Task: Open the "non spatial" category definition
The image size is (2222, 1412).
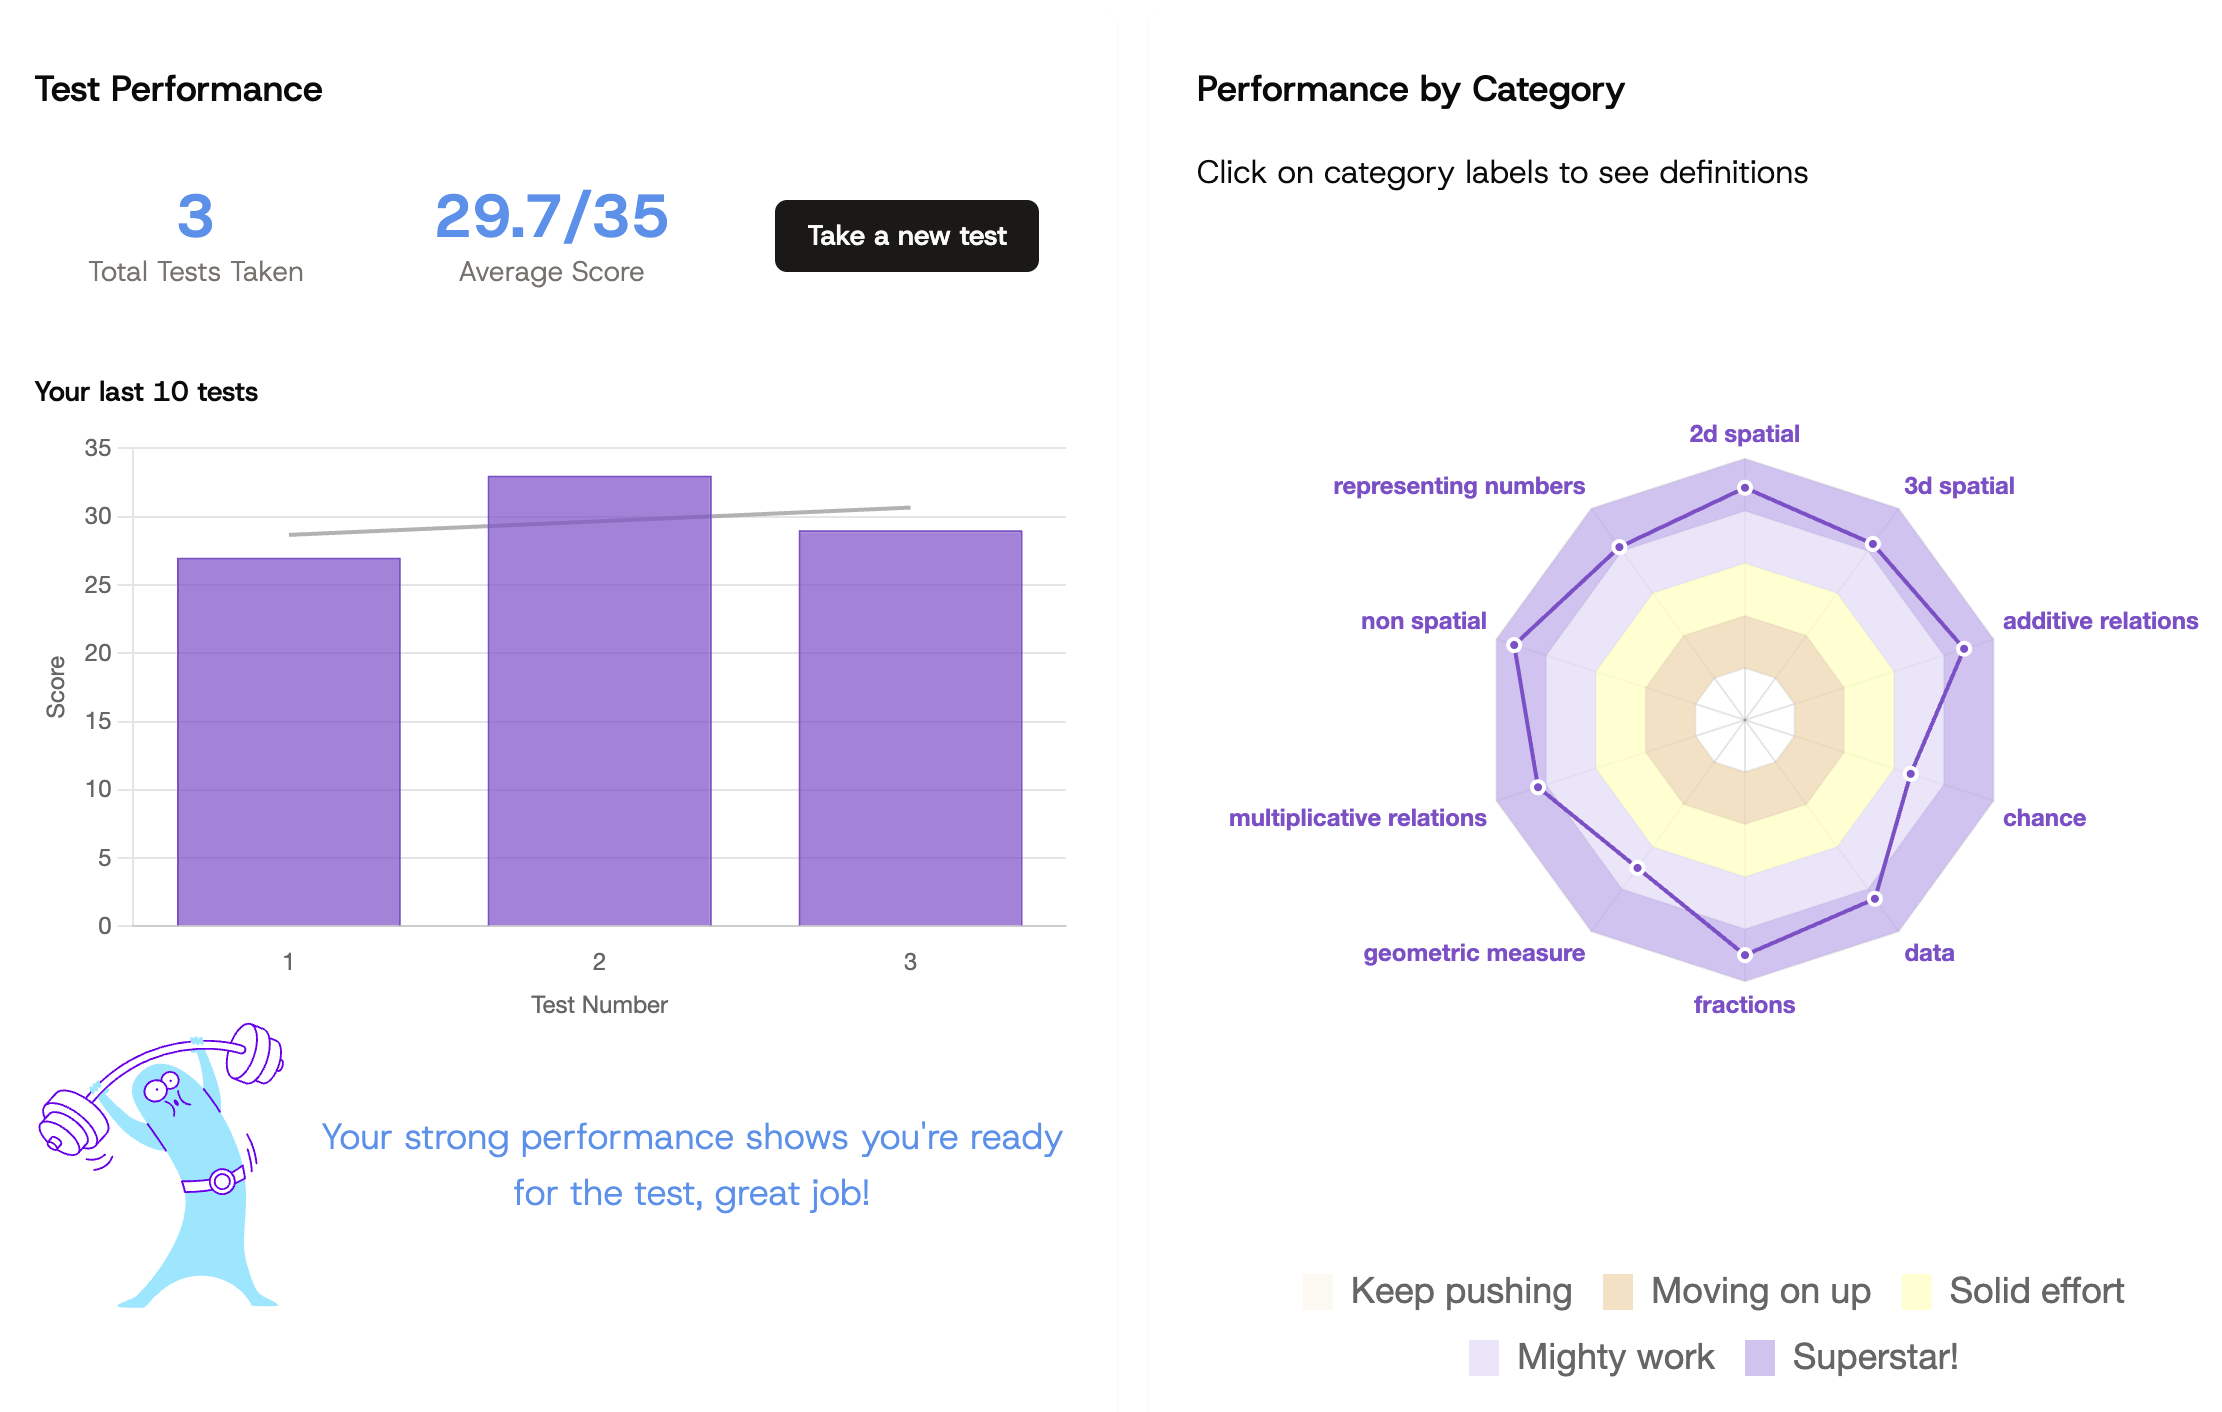Action: click(x=1424, y=620)
